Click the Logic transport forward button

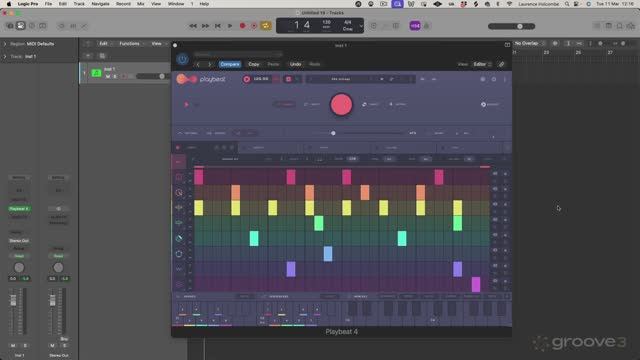(x=205, y=26)
